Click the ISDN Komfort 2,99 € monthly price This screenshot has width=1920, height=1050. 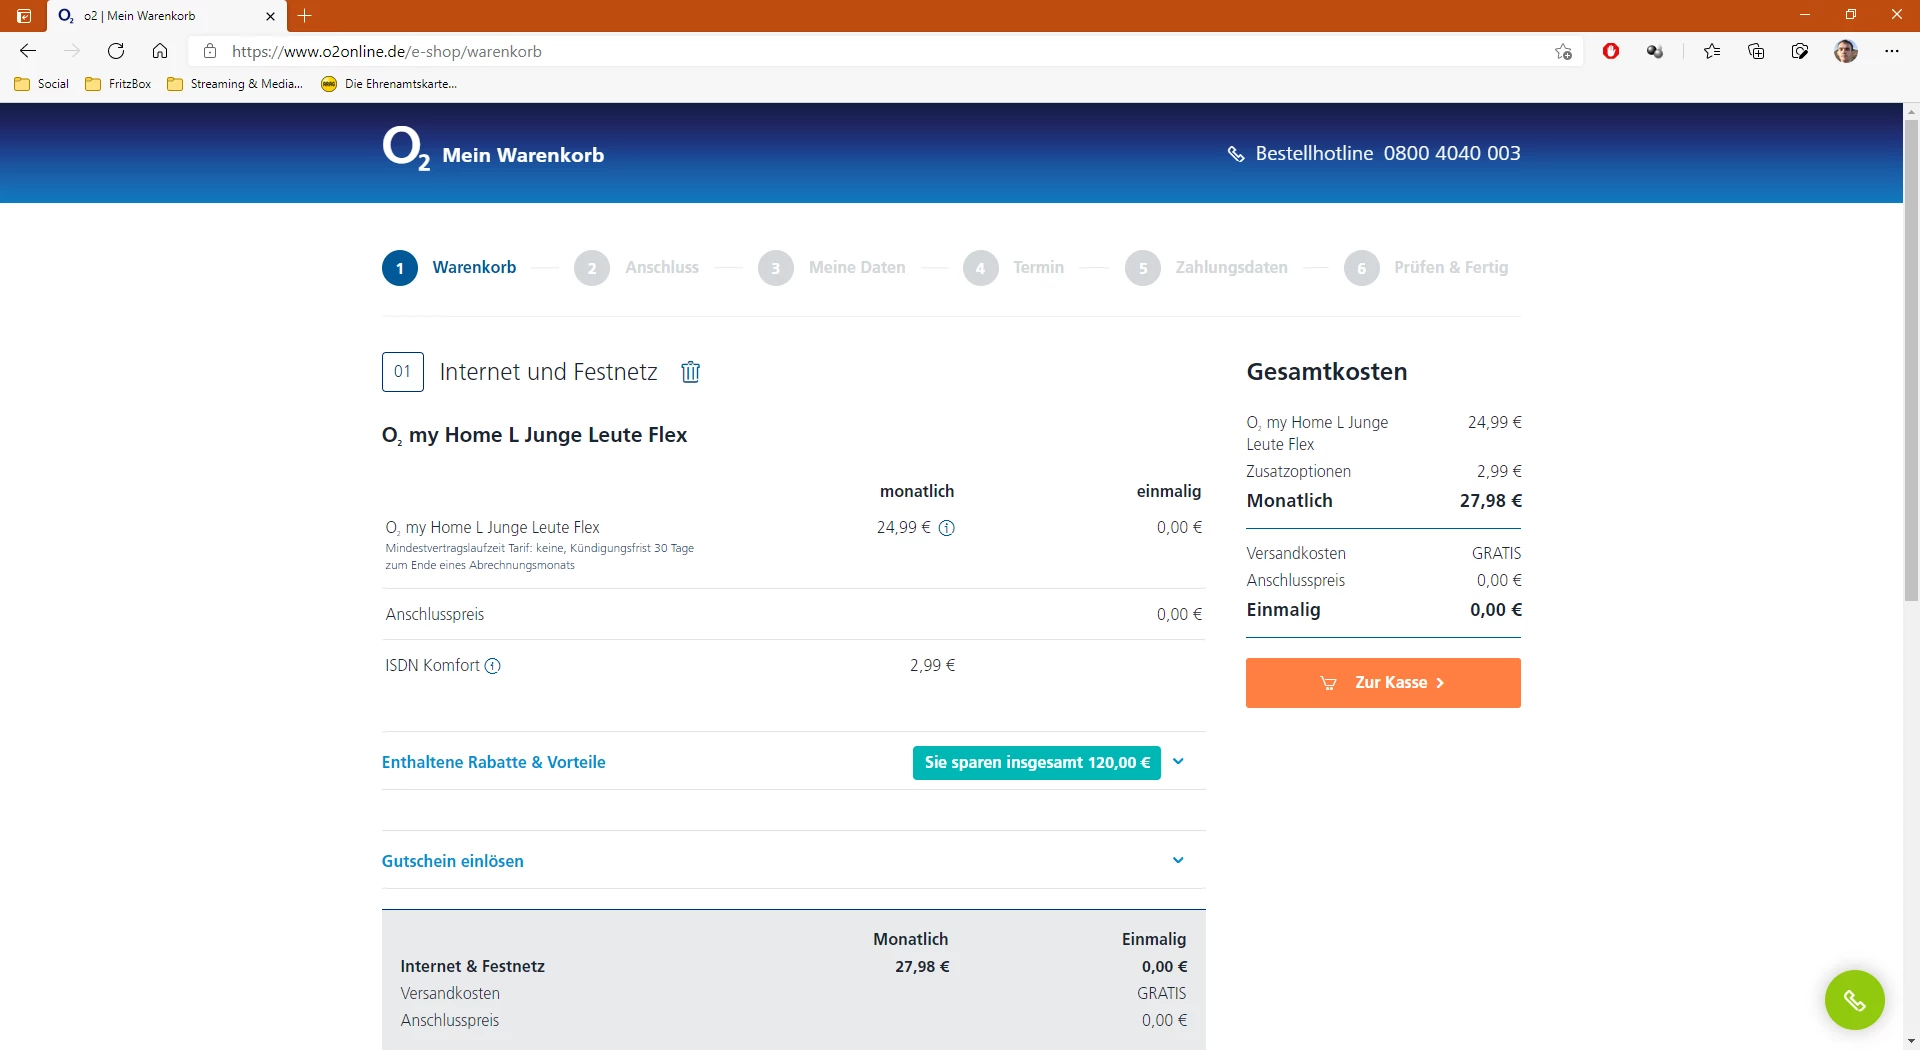pos(932,666)
